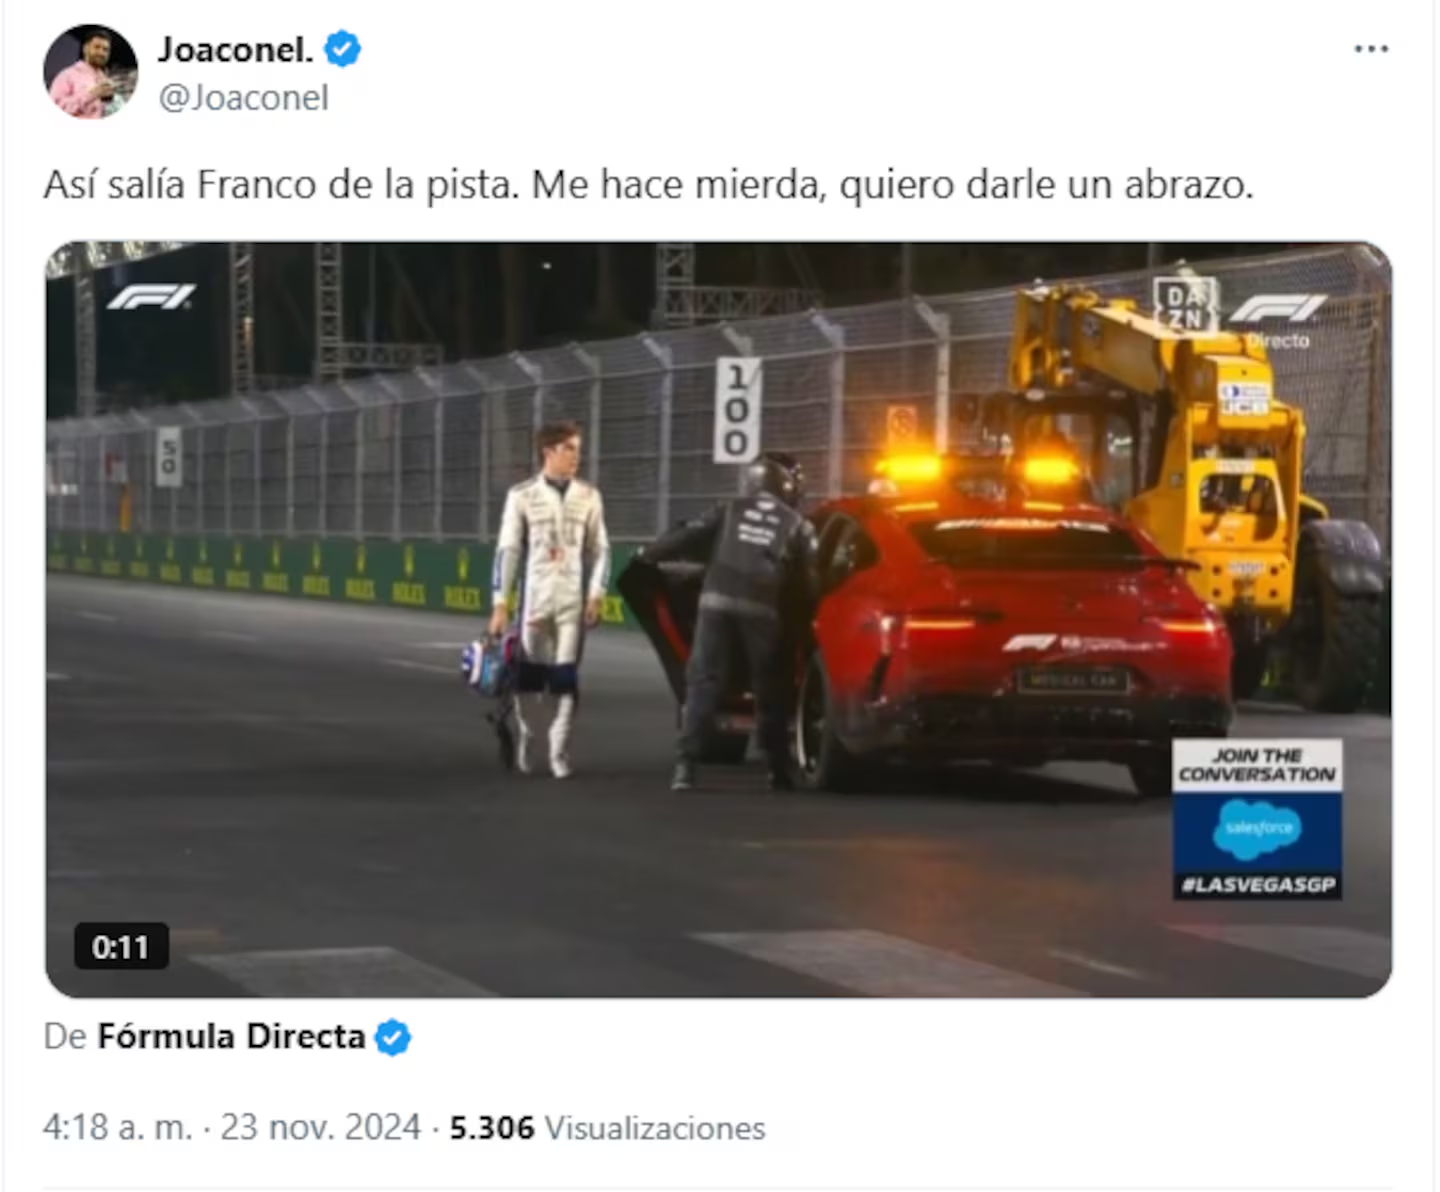Click the 23 nov. 2024 date
The image size is (1440, 1192).
(320, 1127)
